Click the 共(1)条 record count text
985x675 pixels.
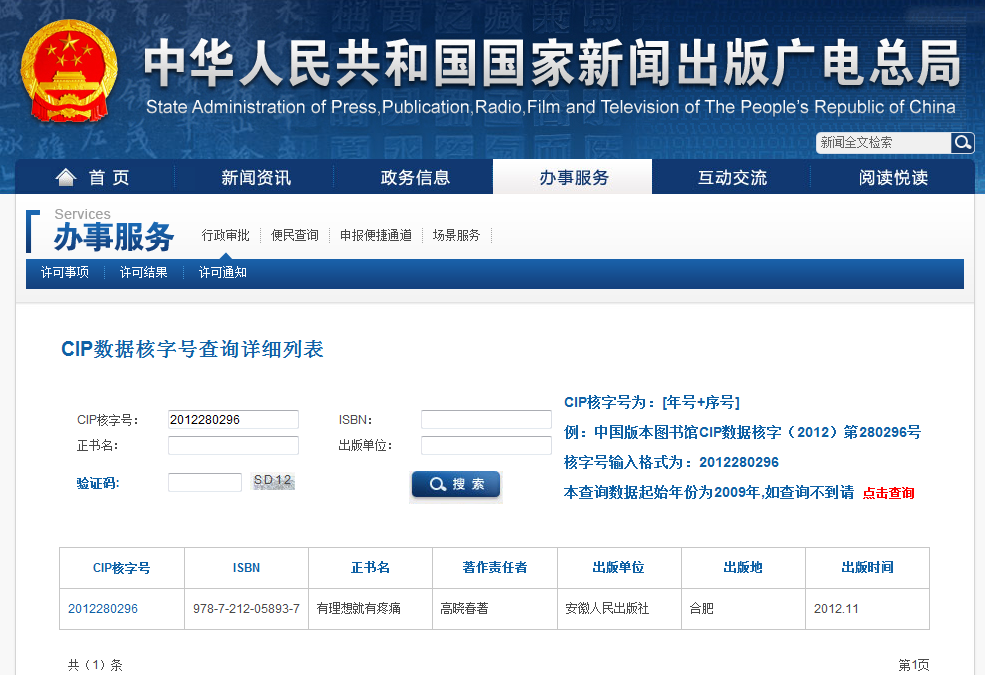(95, 665)
